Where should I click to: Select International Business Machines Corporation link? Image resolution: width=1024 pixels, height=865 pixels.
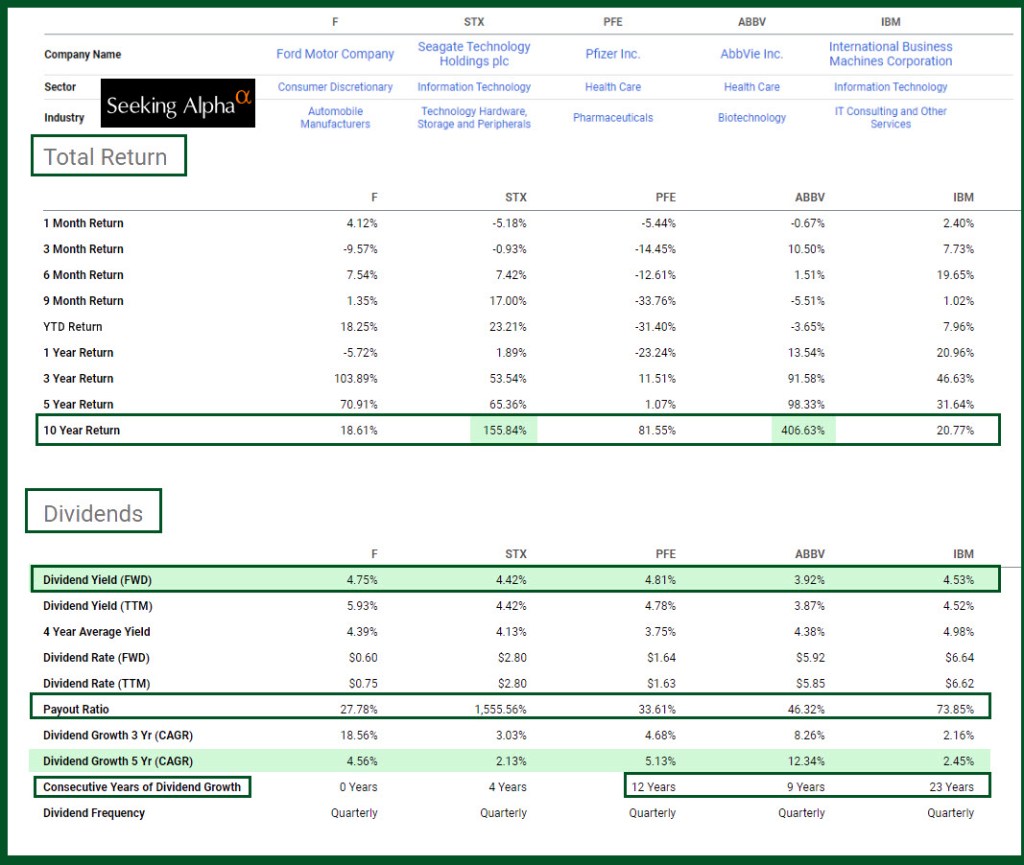(890, 54)
